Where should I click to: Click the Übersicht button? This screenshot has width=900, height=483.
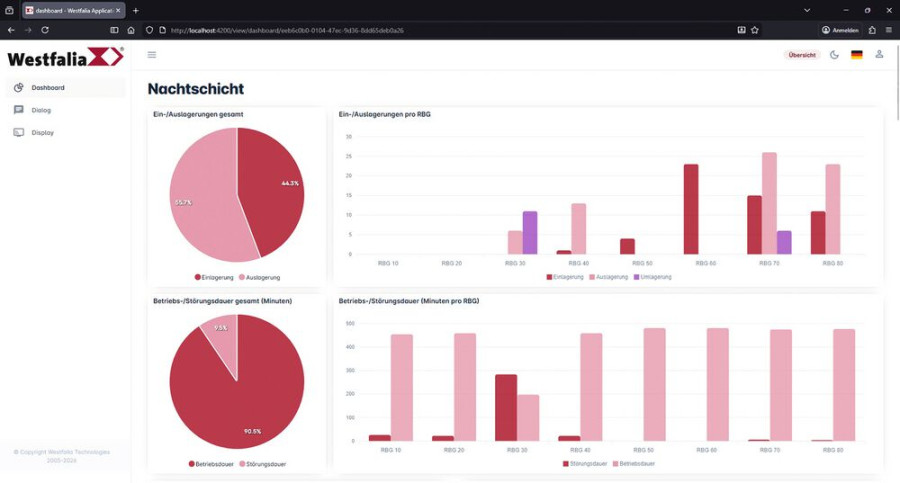pos(802,55)
